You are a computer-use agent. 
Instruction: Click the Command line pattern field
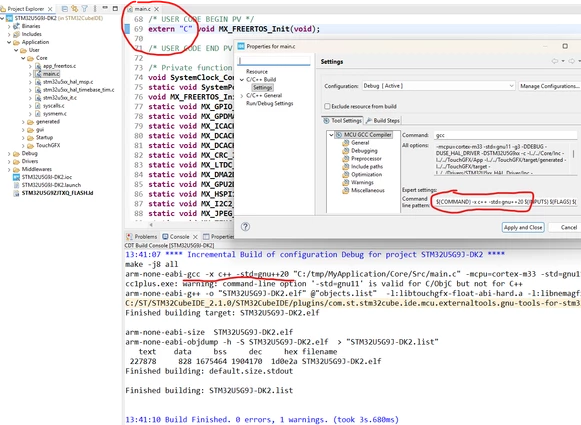click(x=505, y=202)
